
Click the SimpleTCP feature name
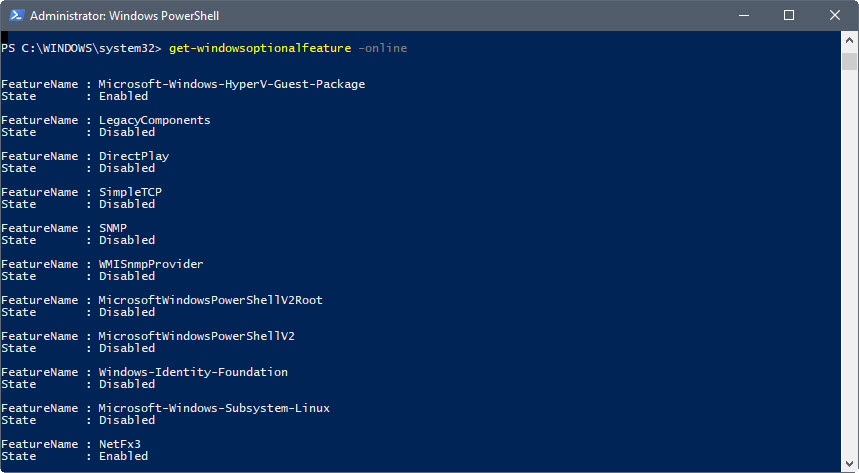pos(130,192)
